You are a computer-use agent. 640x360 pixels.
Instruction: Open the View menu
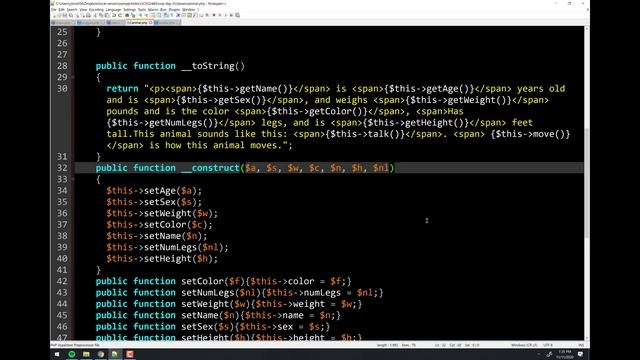click(83, 9)
